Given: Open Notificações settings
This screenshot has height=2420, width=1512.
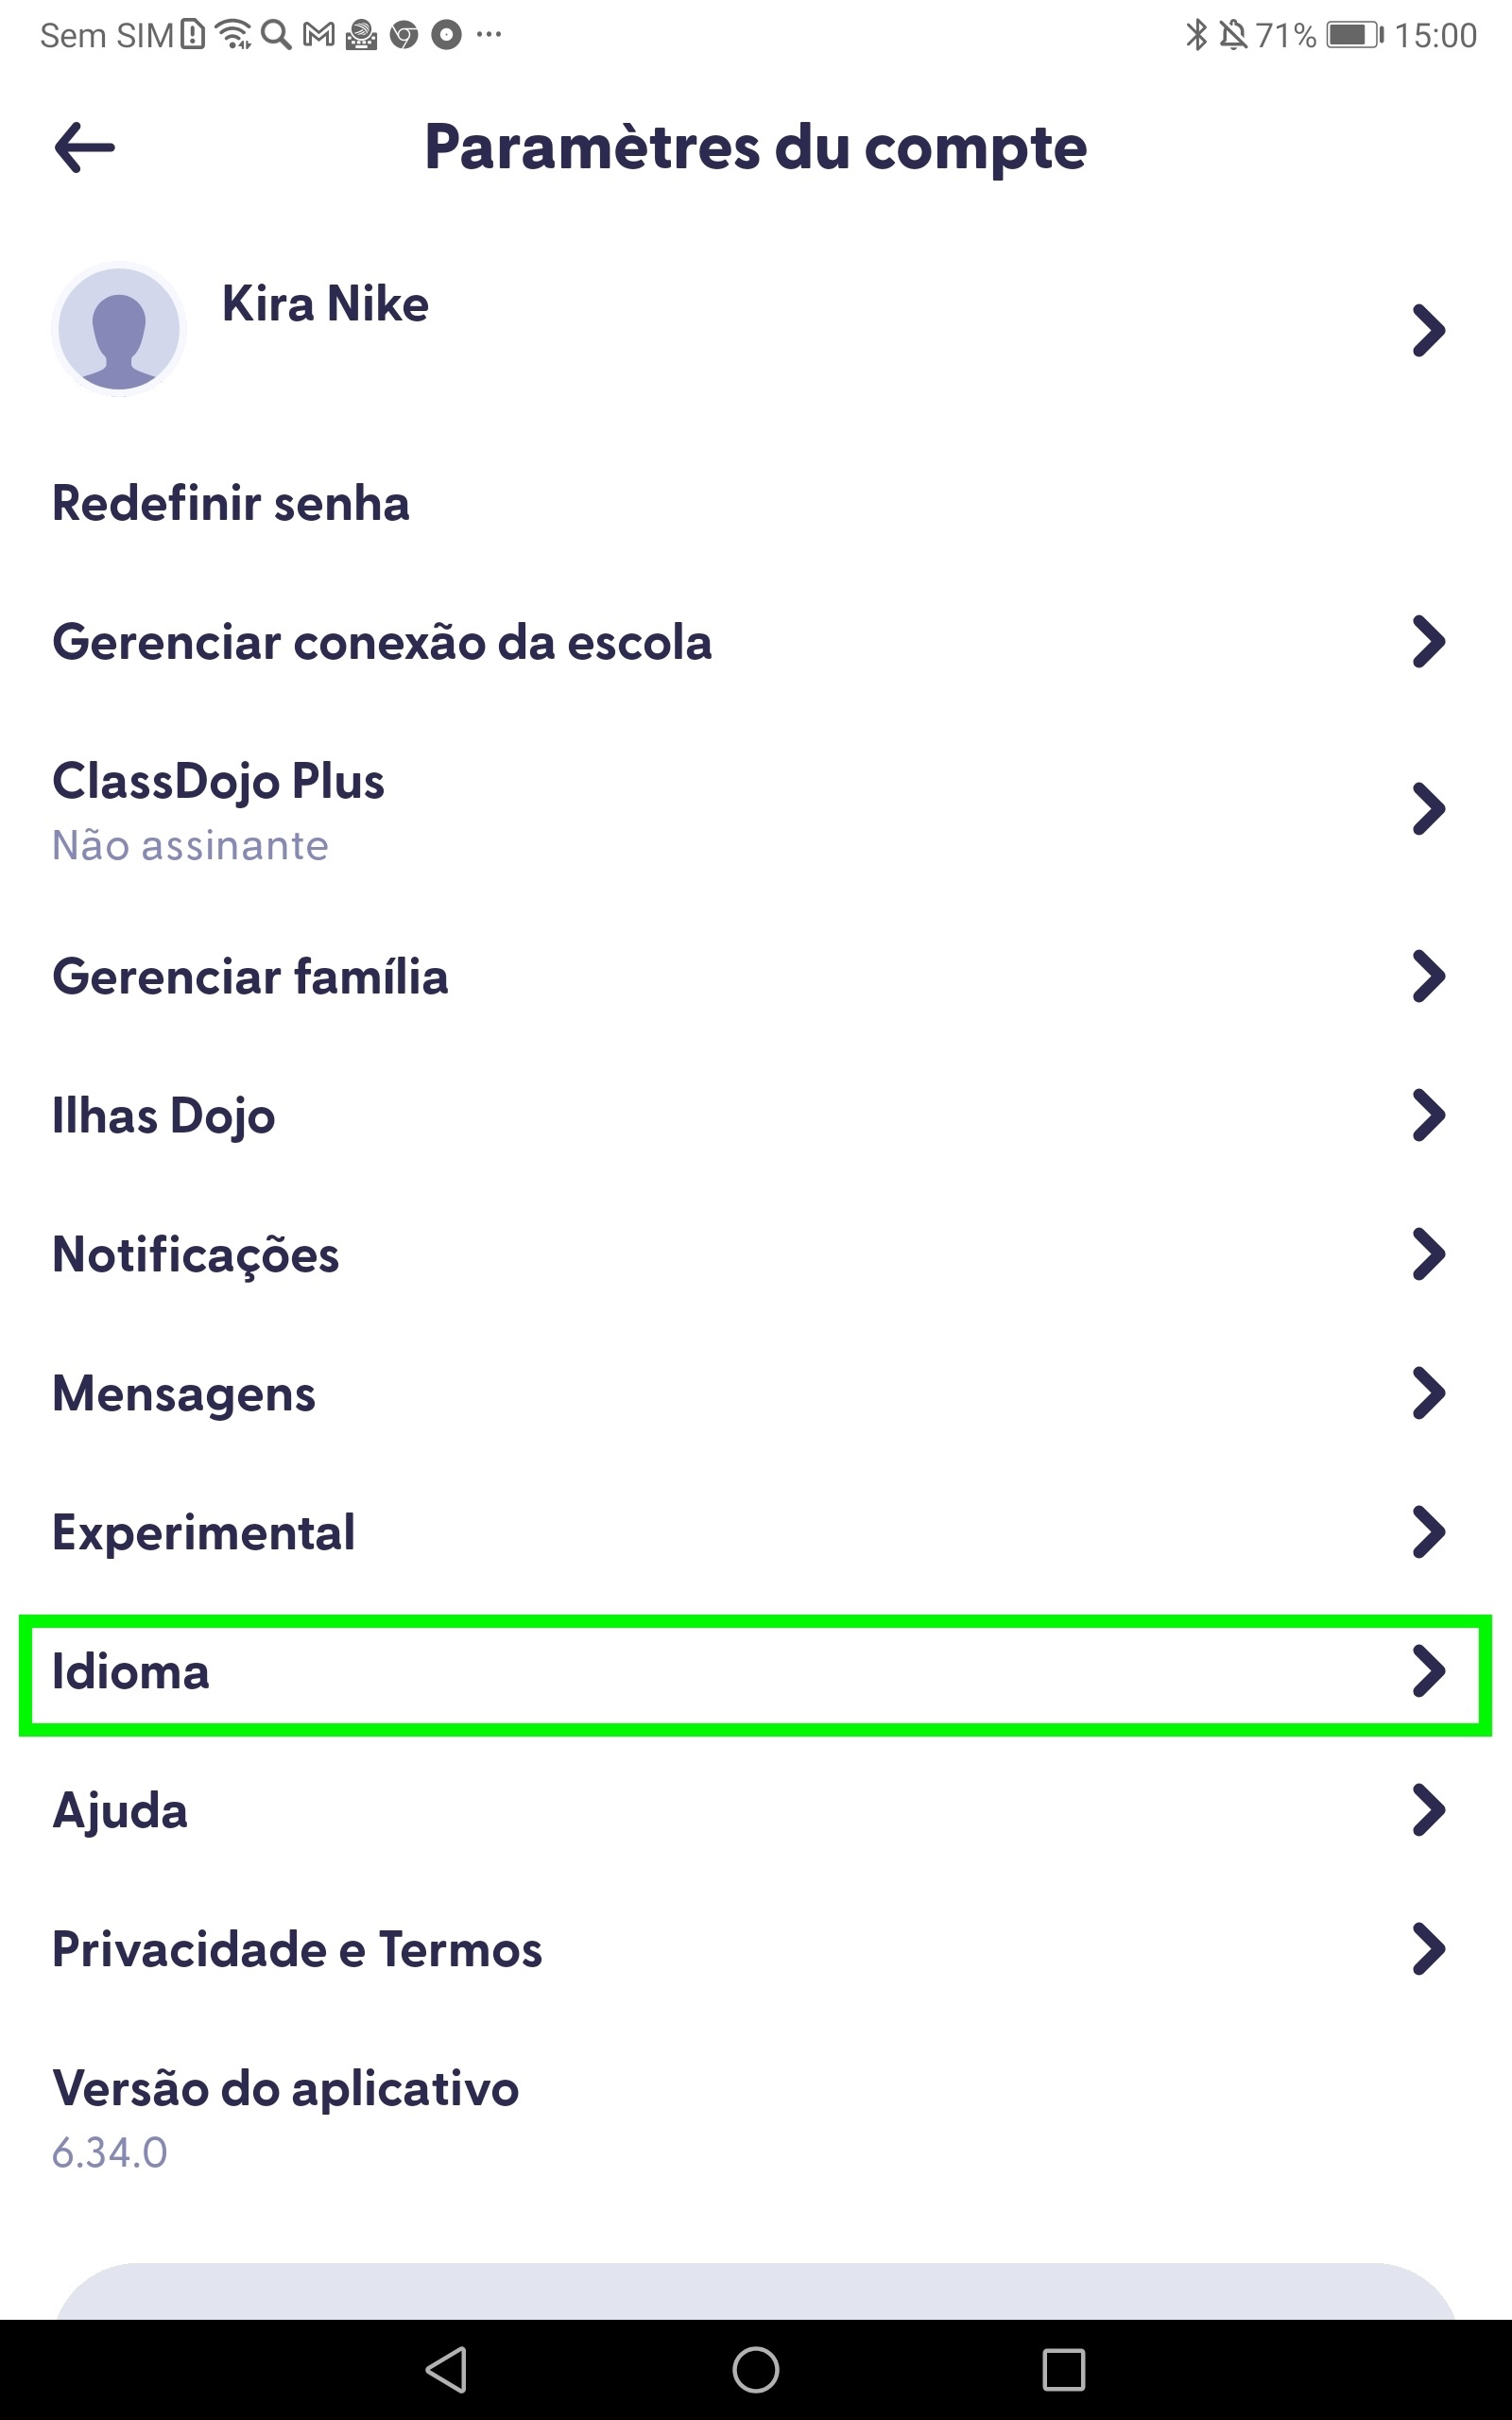Looking at the screenshot, I should [196, 1254].
